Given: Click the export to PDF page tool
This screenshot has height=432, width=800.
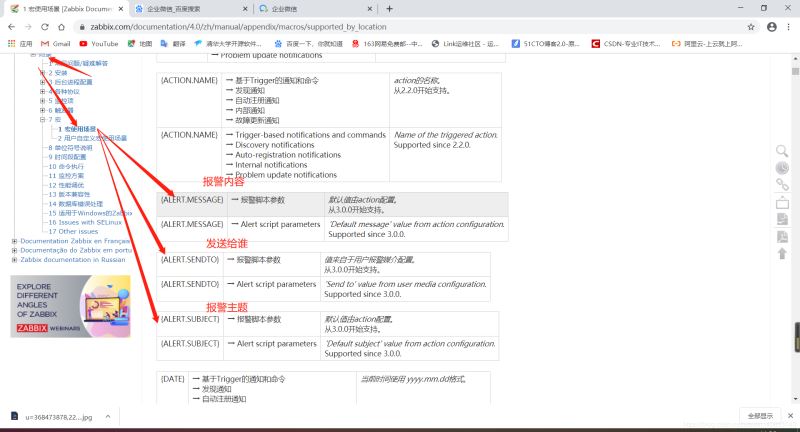Looking at the screenshot, I should (x=782, y=237).
